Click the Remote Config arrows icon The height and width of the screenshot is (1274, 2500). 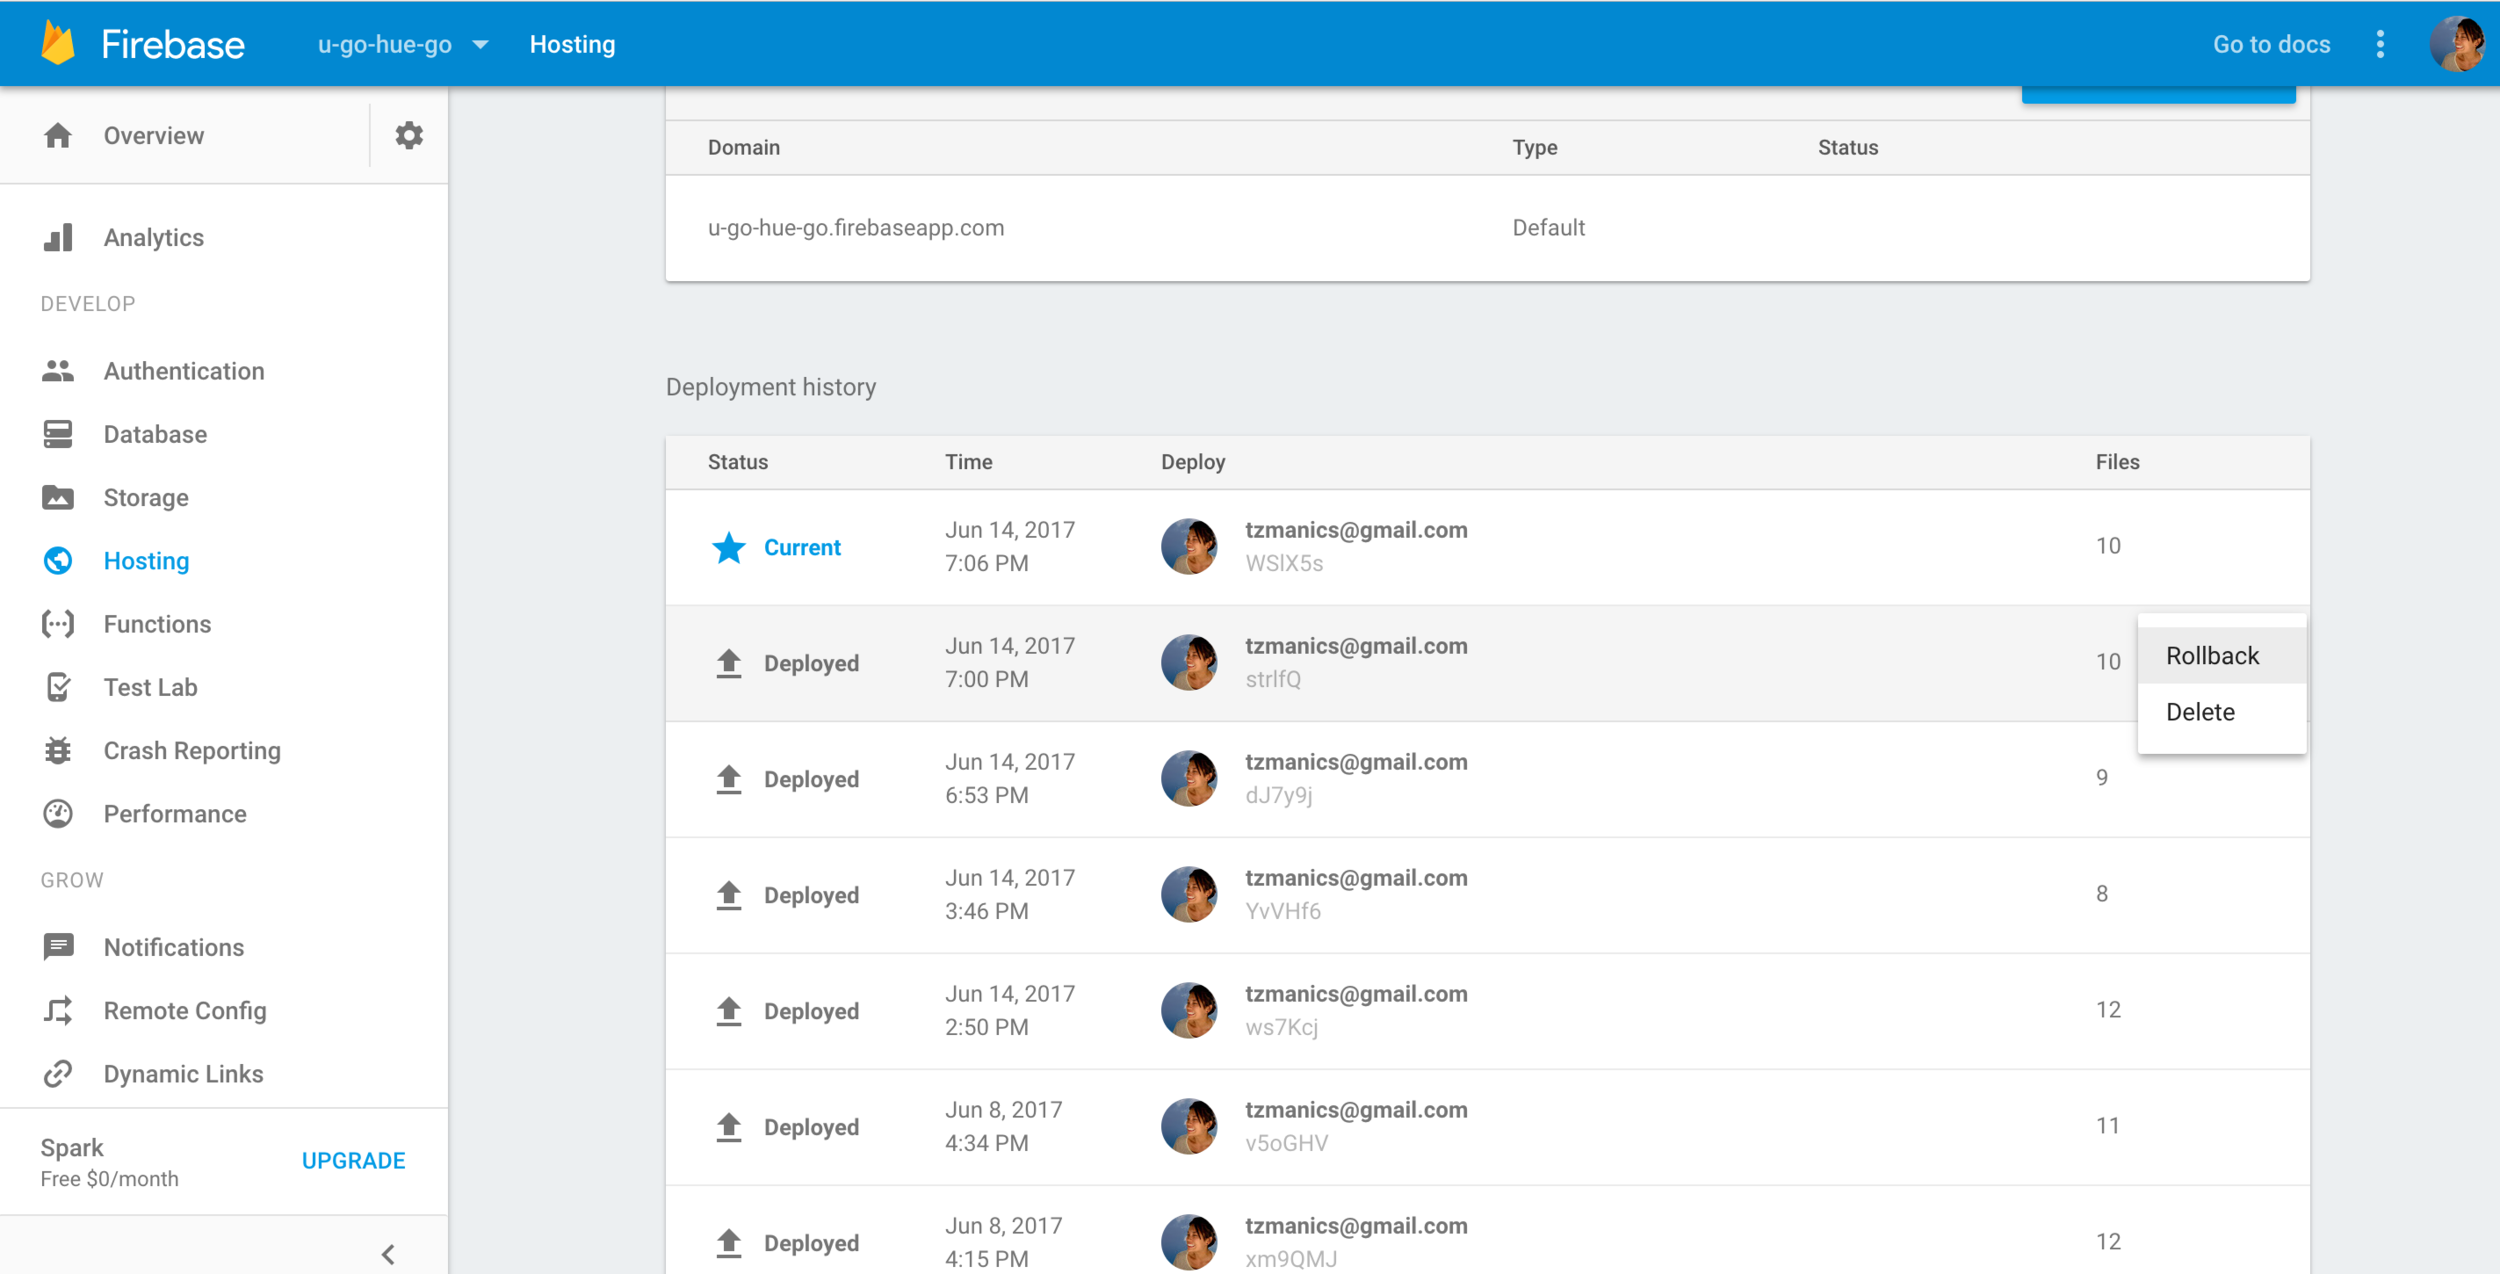click(x=58, y=1011)
